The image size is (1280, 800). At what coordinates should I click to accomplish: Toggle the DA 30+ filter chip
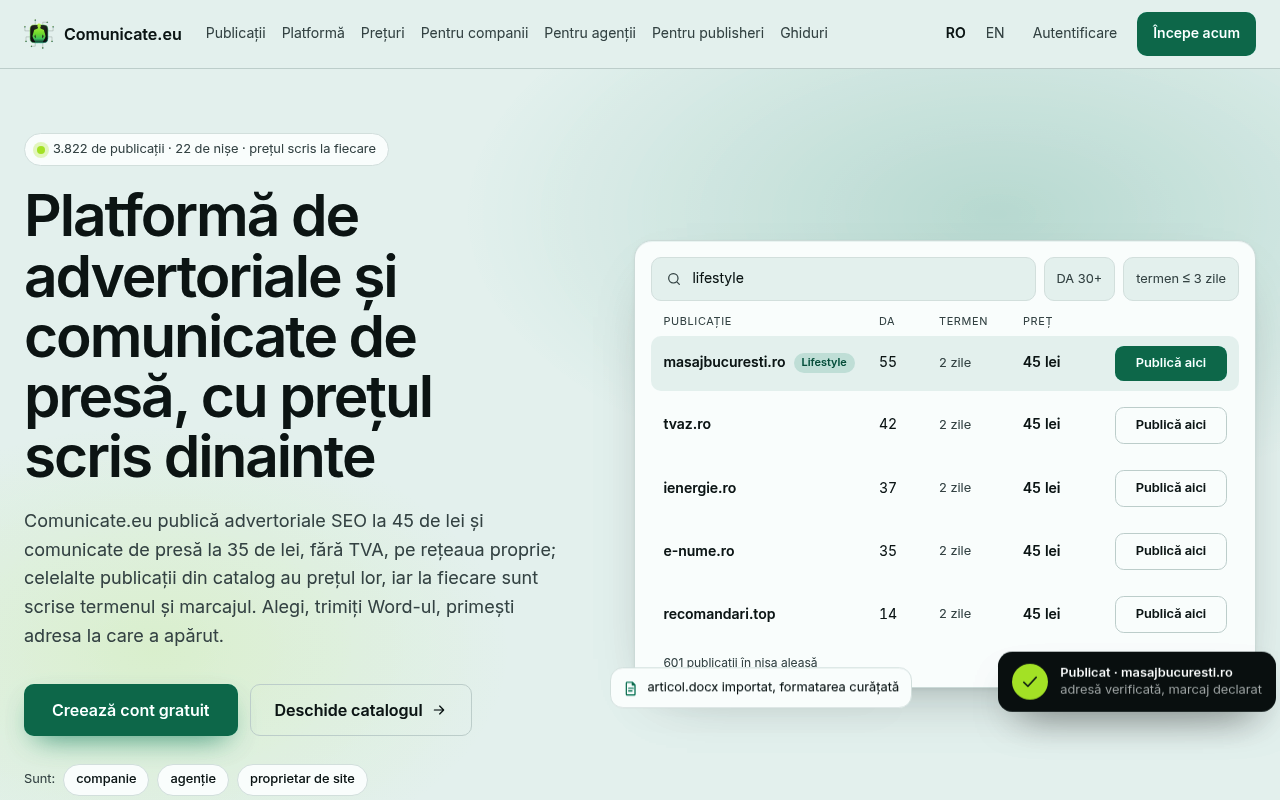[1079, 279]
